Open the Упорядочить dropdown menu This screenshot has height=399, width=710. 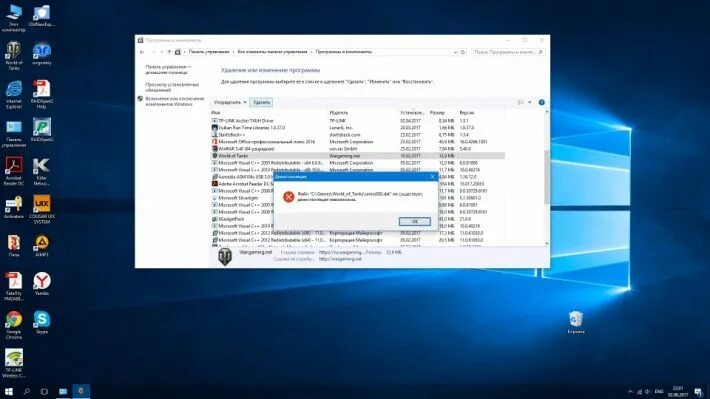230,102
